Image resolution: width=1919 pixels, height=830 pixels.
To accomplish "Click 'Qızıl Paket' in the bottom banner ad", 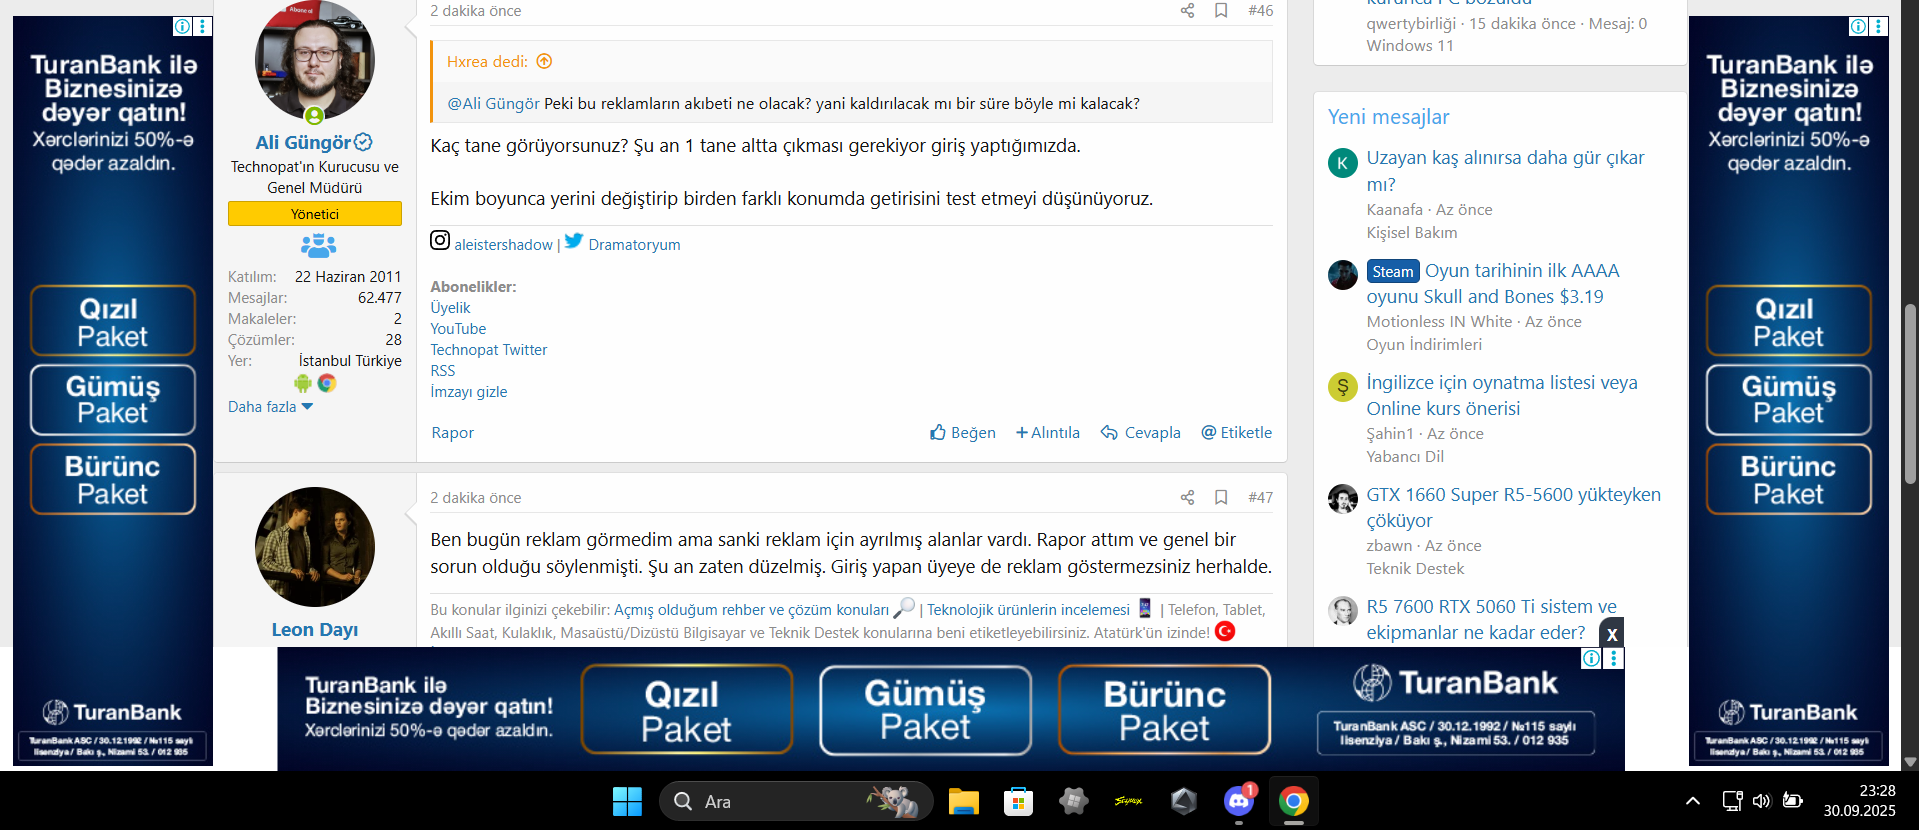I will (686, 710).
